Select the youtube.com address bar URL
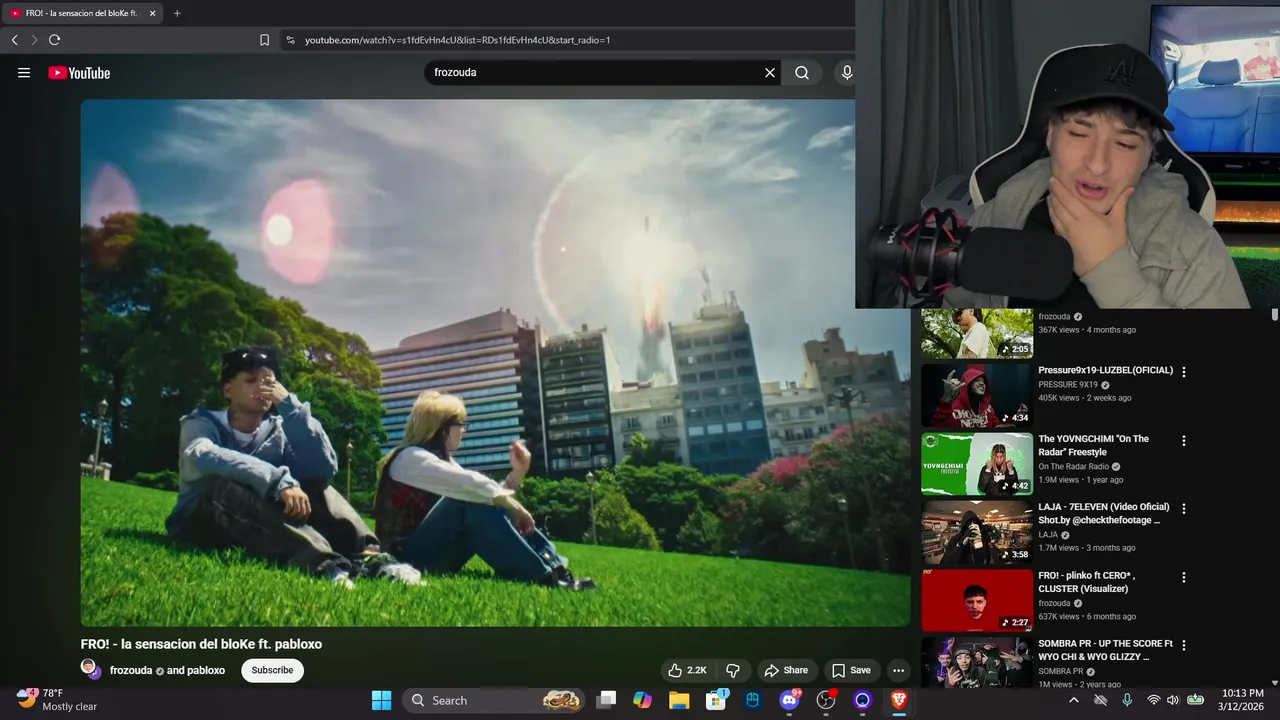 pos(457,40)
